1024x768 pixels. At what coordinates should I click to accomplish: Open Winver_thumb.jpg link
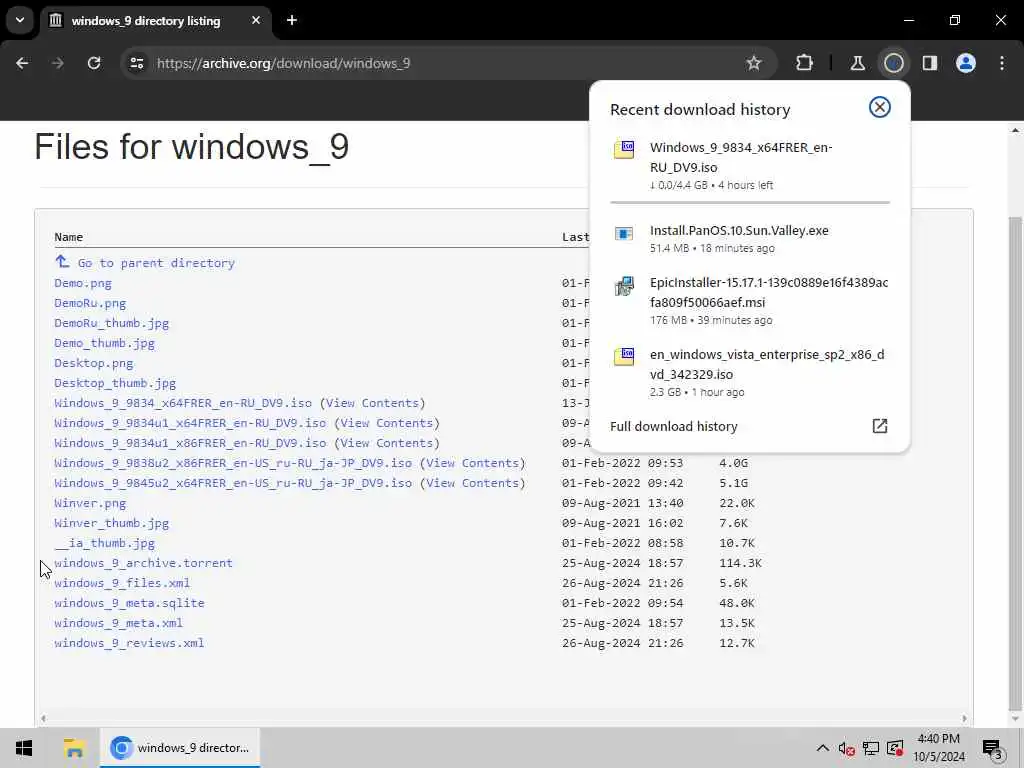click(x=112, y=523)
